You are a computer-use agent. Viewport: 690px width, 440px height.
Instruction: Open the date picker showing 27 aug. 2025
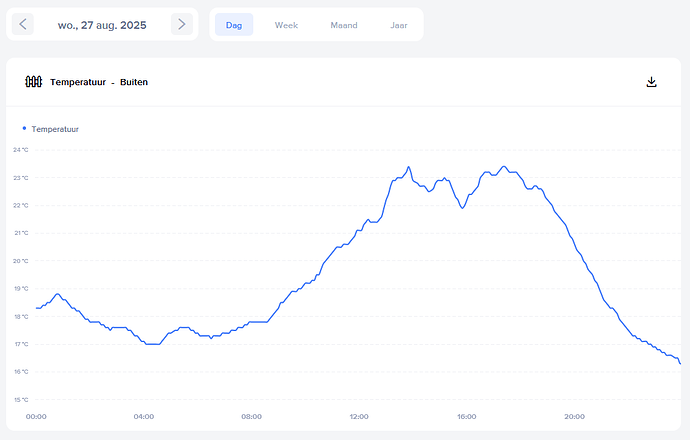pyautogui.click(x=103, y=24)
